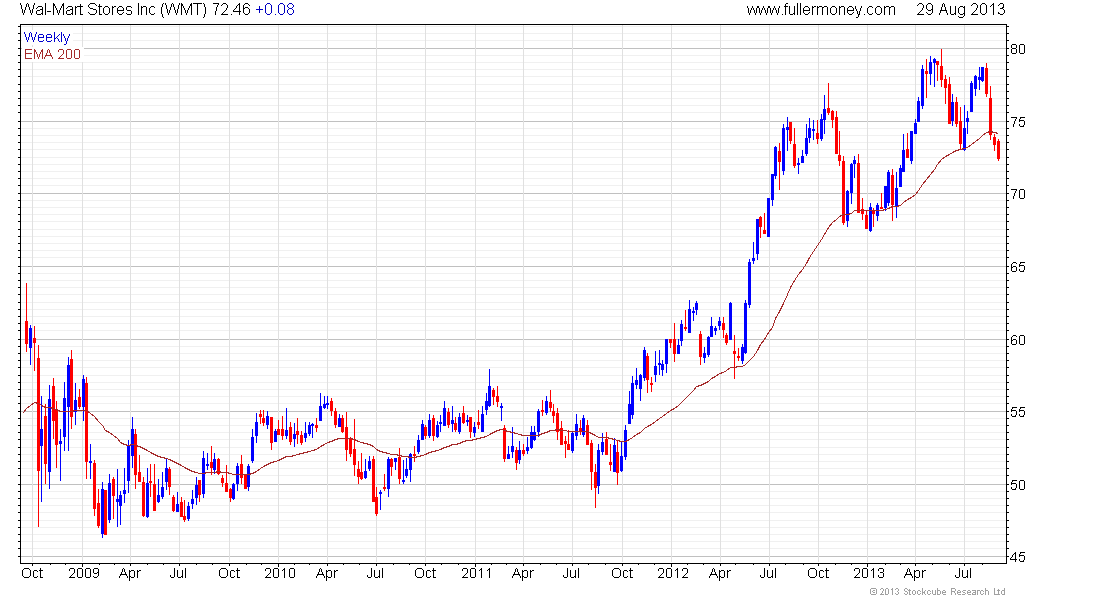Click the 45 price axis label
Screen dimensions: 1100x600
coord(1017,558)
